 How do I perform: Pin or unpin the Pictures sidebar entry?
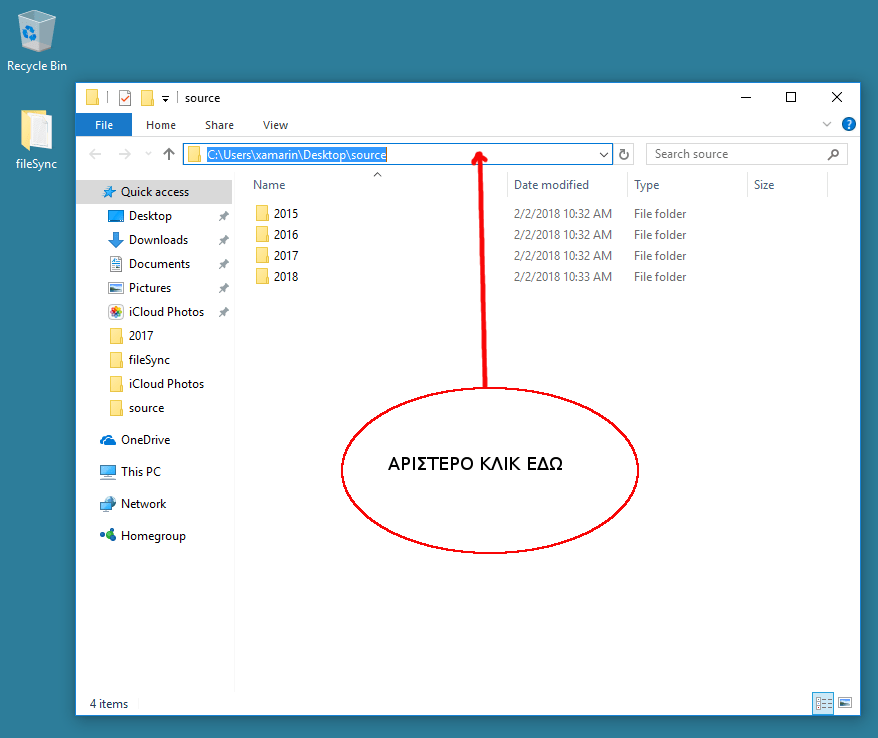coord(225,287)
